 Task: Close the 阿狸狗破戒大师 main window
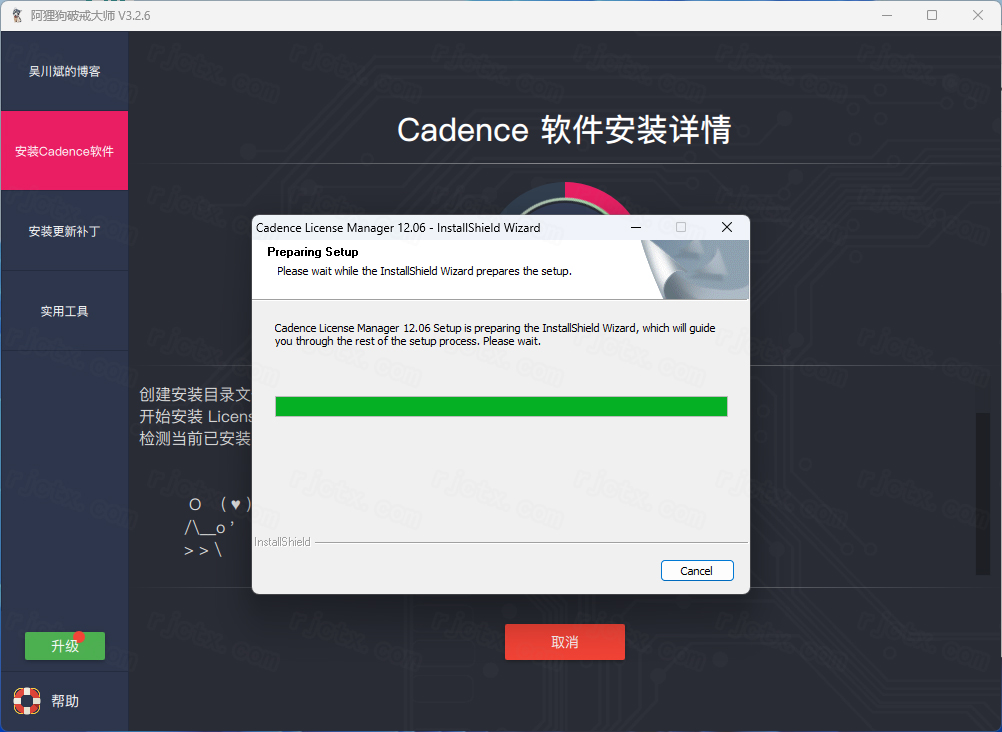[978, 15]
